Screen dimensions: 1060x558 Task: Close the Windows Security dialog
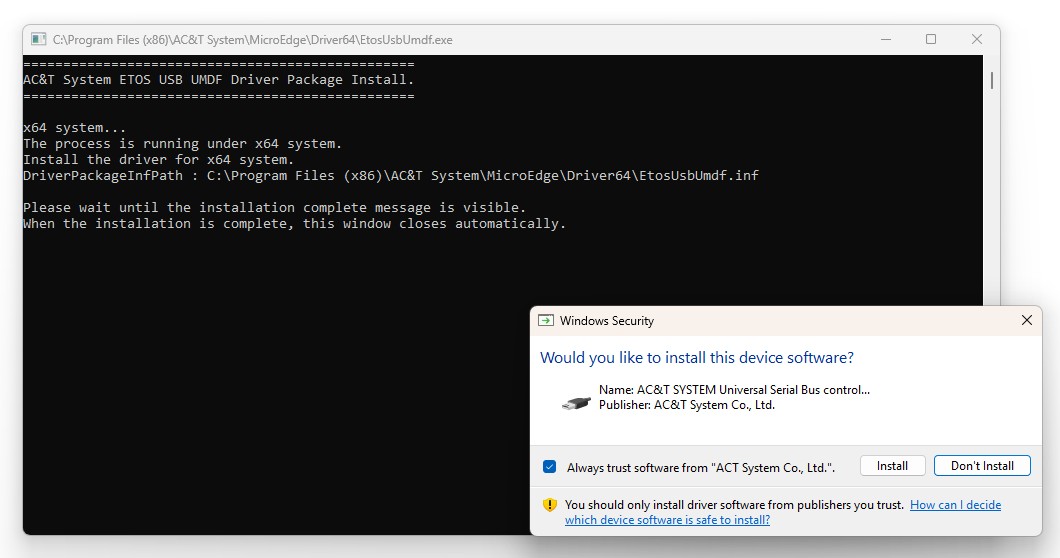(1027, 320)
